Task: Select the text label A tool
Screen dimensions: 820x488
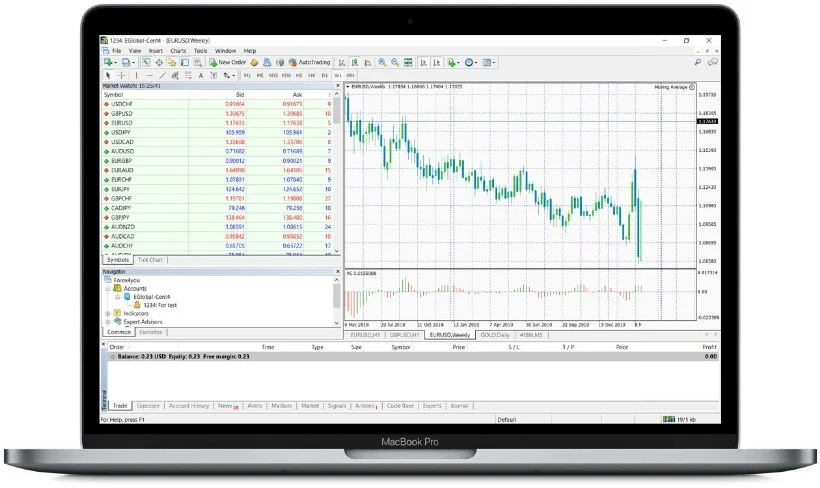Action: (x=201, y=75)
